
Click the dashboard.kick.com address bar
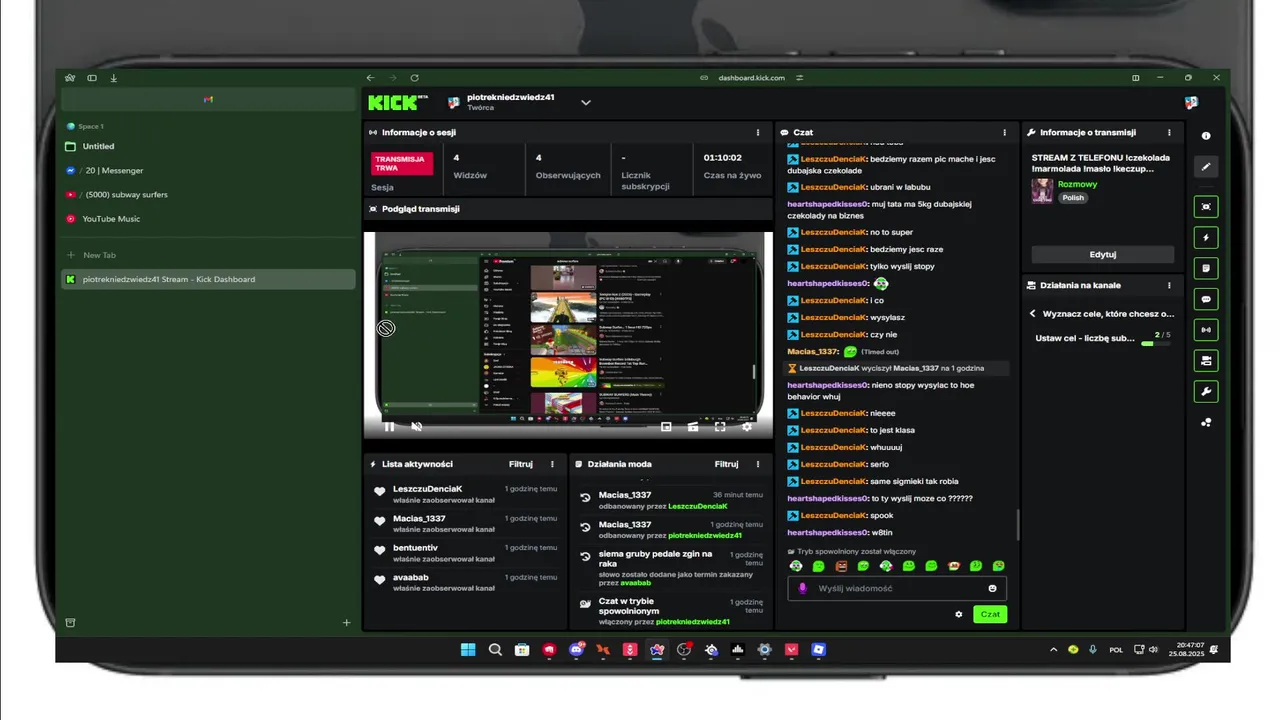[751, 78]
